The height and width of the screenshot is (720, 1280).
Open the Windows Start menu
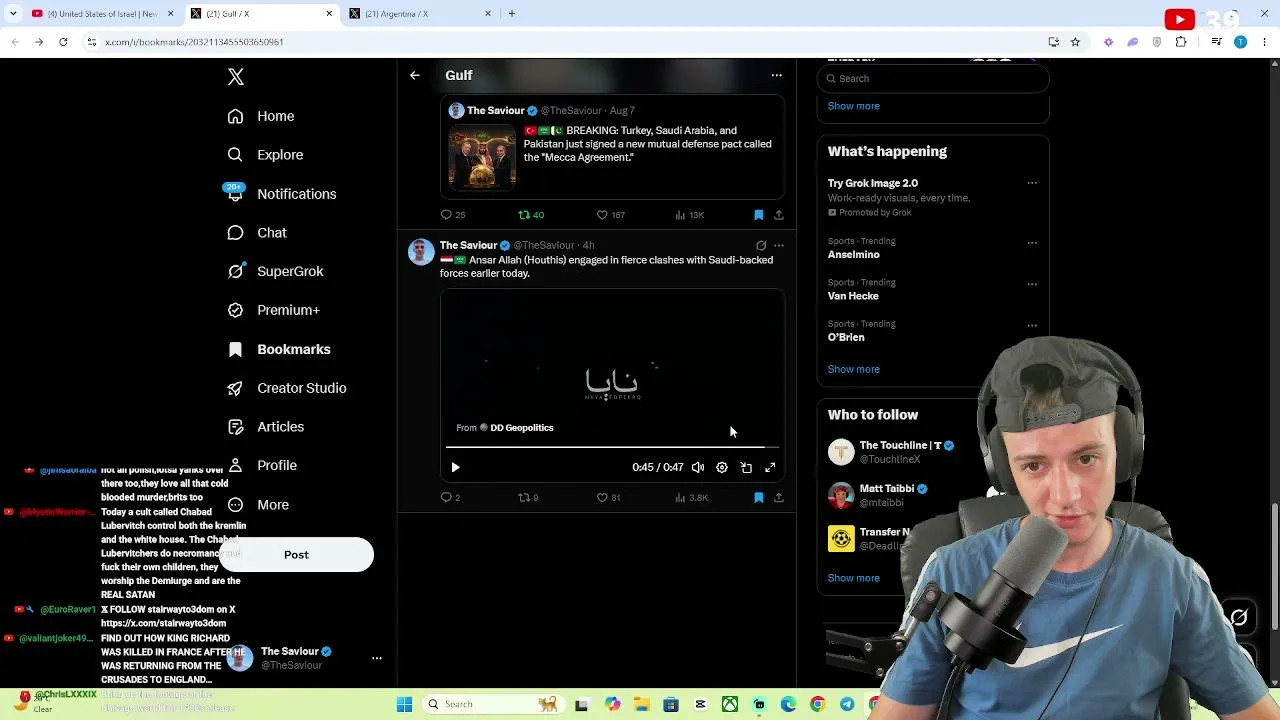405,705
